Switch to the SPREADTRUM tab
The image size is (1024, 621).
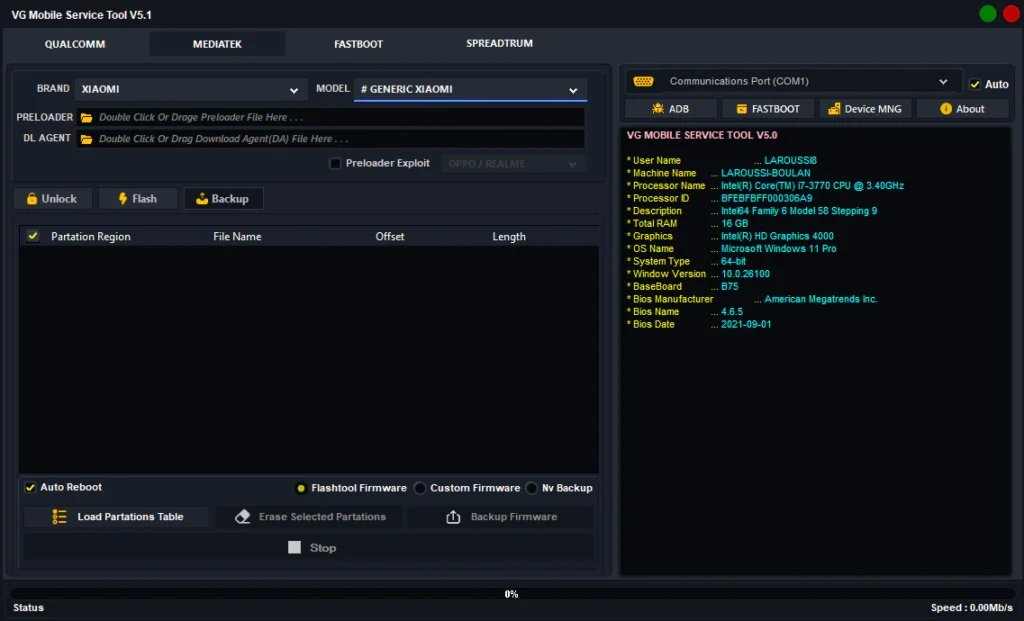499,43
